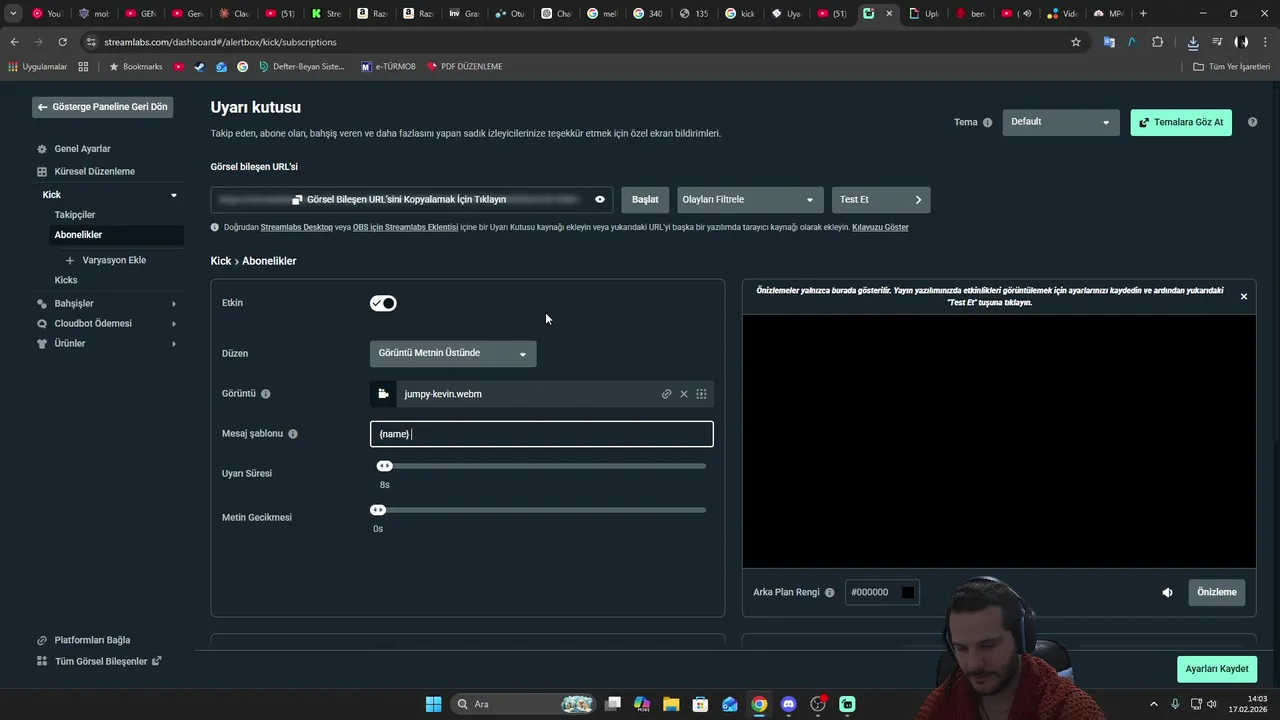
Task: Add a variation with Varyasyon Ekle
Action: pos(106,260)
